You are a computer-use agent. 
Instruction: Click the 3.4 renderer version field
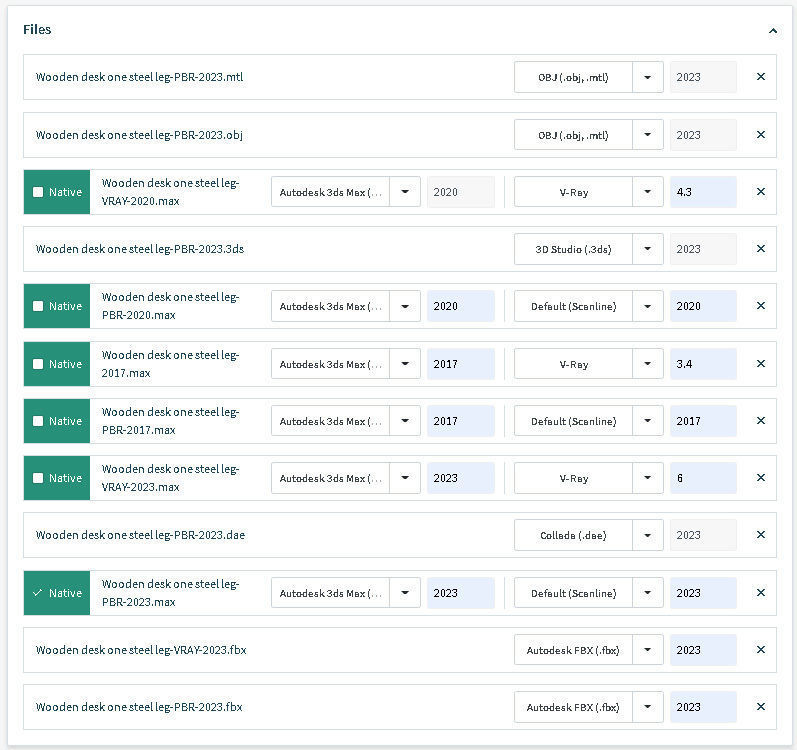[703, 364]
